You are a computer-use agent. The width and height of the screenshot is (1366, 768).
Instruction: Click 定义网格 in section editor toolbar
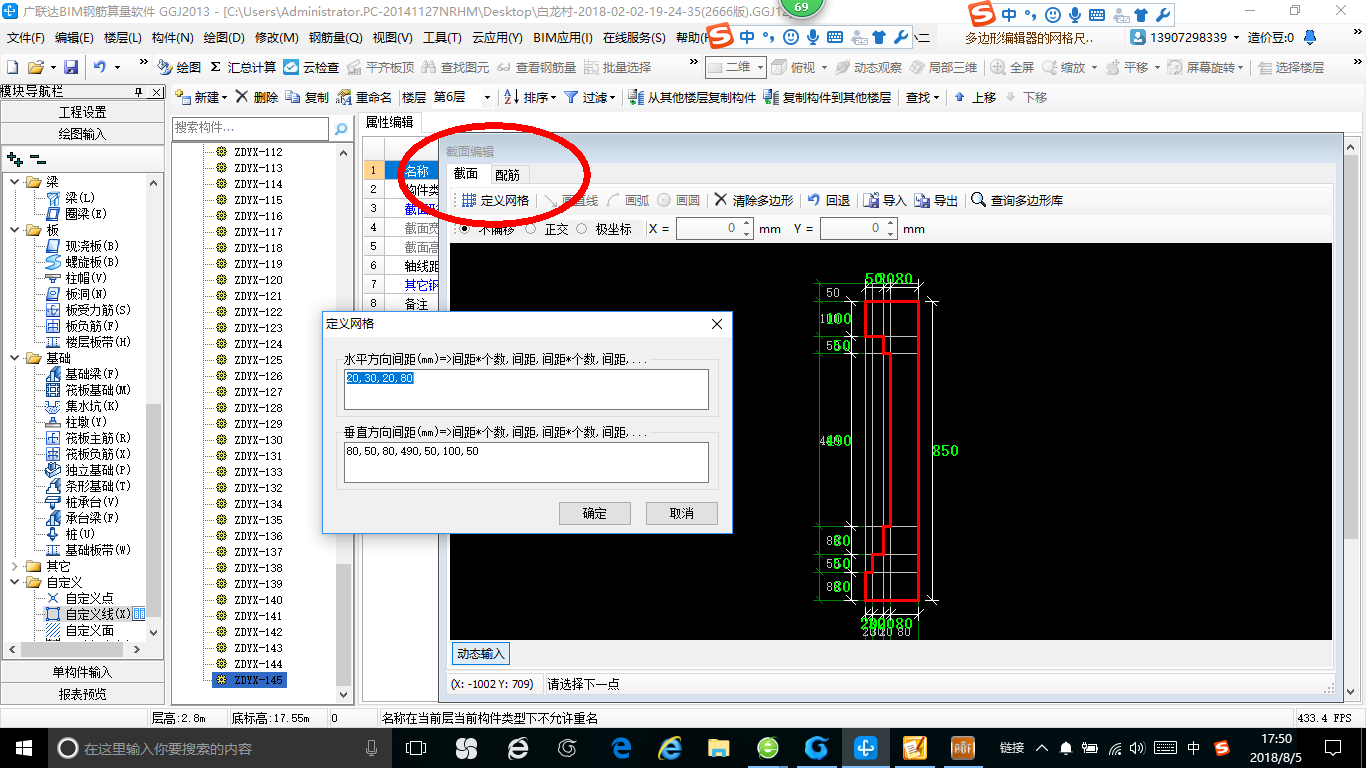point(495,200)
